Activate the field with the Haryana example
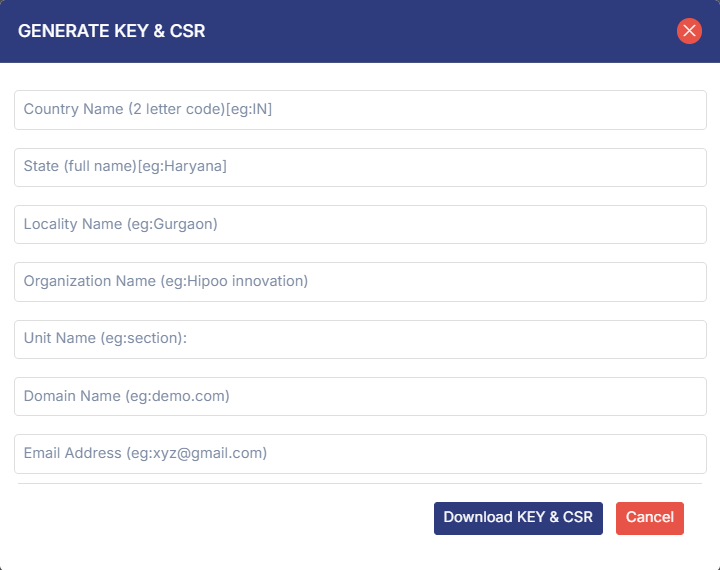This screenshot has height=570, width=720. (x=360, y=167)
